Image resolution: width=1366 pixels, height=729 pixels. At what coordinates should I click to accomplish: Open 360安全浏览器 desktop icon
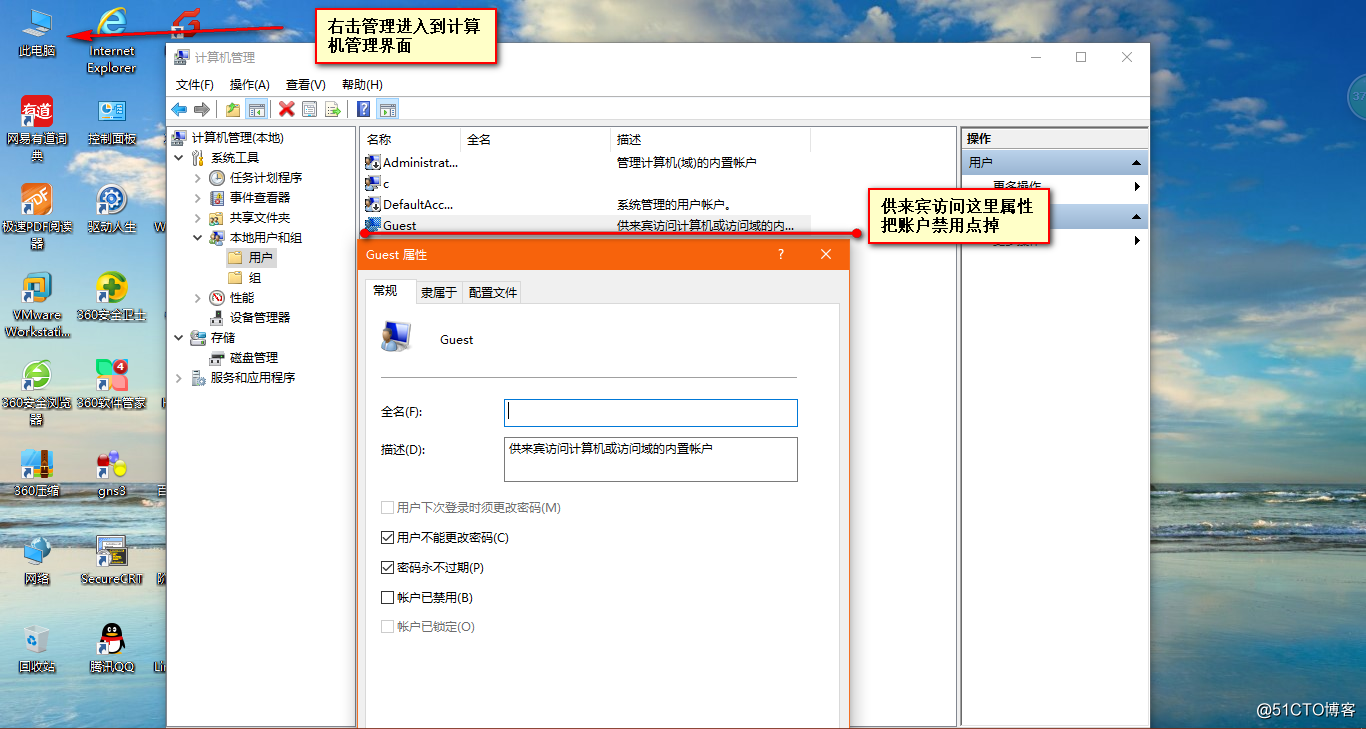point(38,392)
